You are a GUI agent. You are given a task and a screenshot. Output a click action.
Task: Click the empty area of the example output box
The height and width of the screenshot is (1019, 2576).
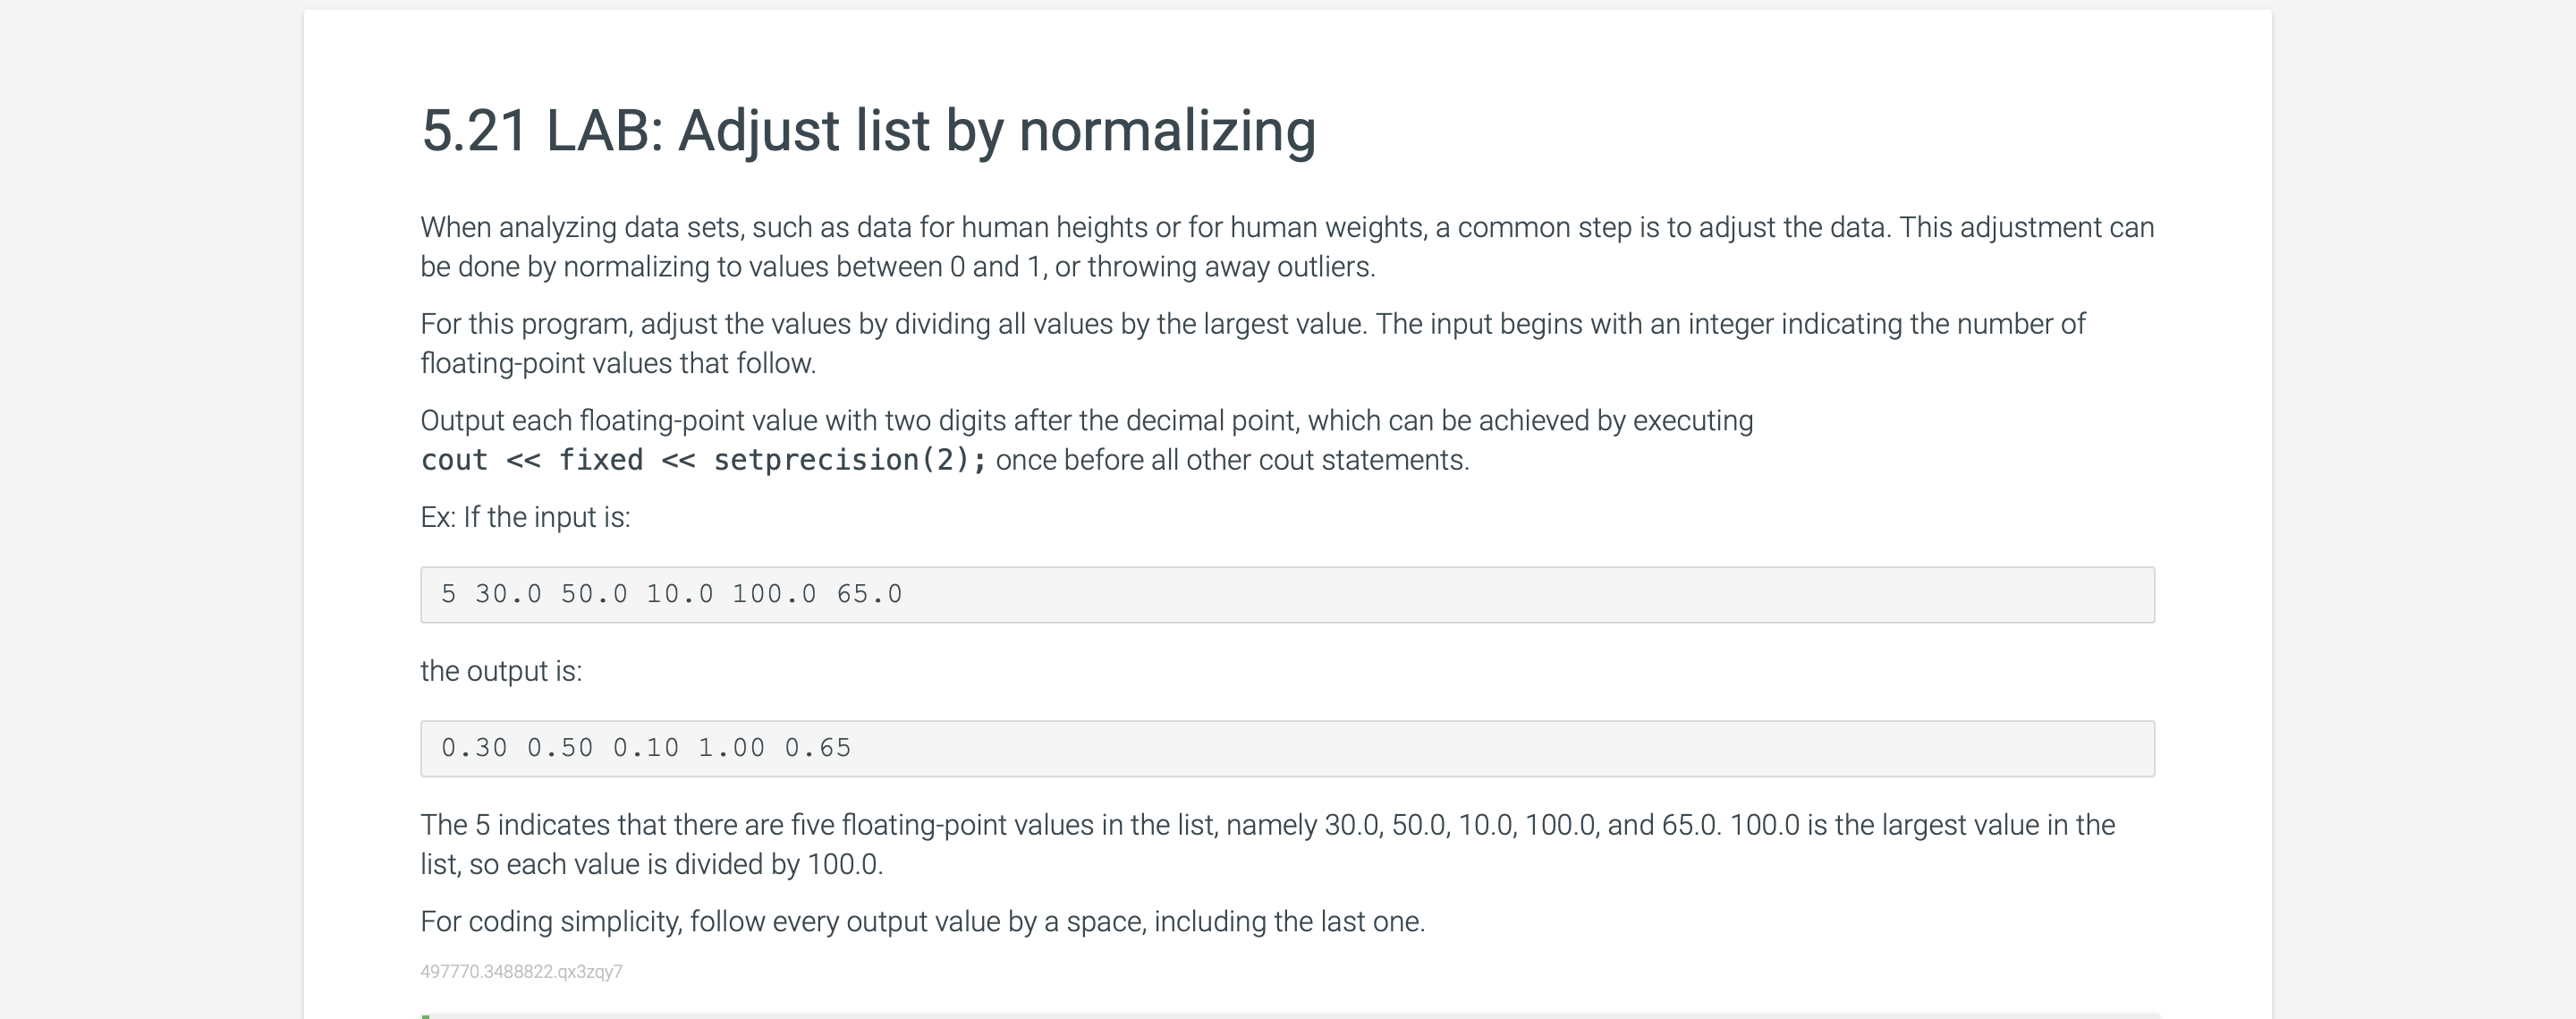click(x=1500, y=749)
